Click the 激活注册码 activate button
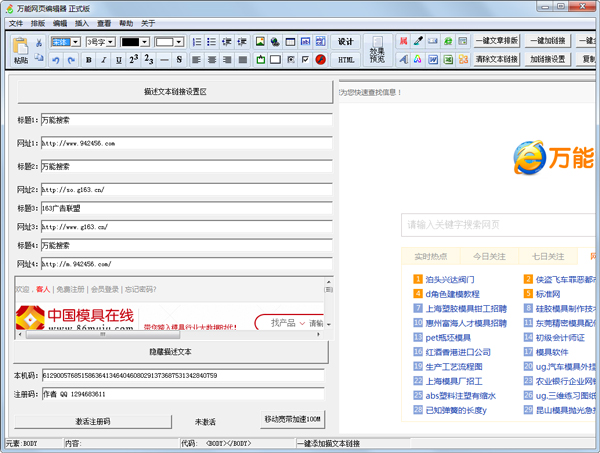 pyautogui.click(x=93, y=422)
